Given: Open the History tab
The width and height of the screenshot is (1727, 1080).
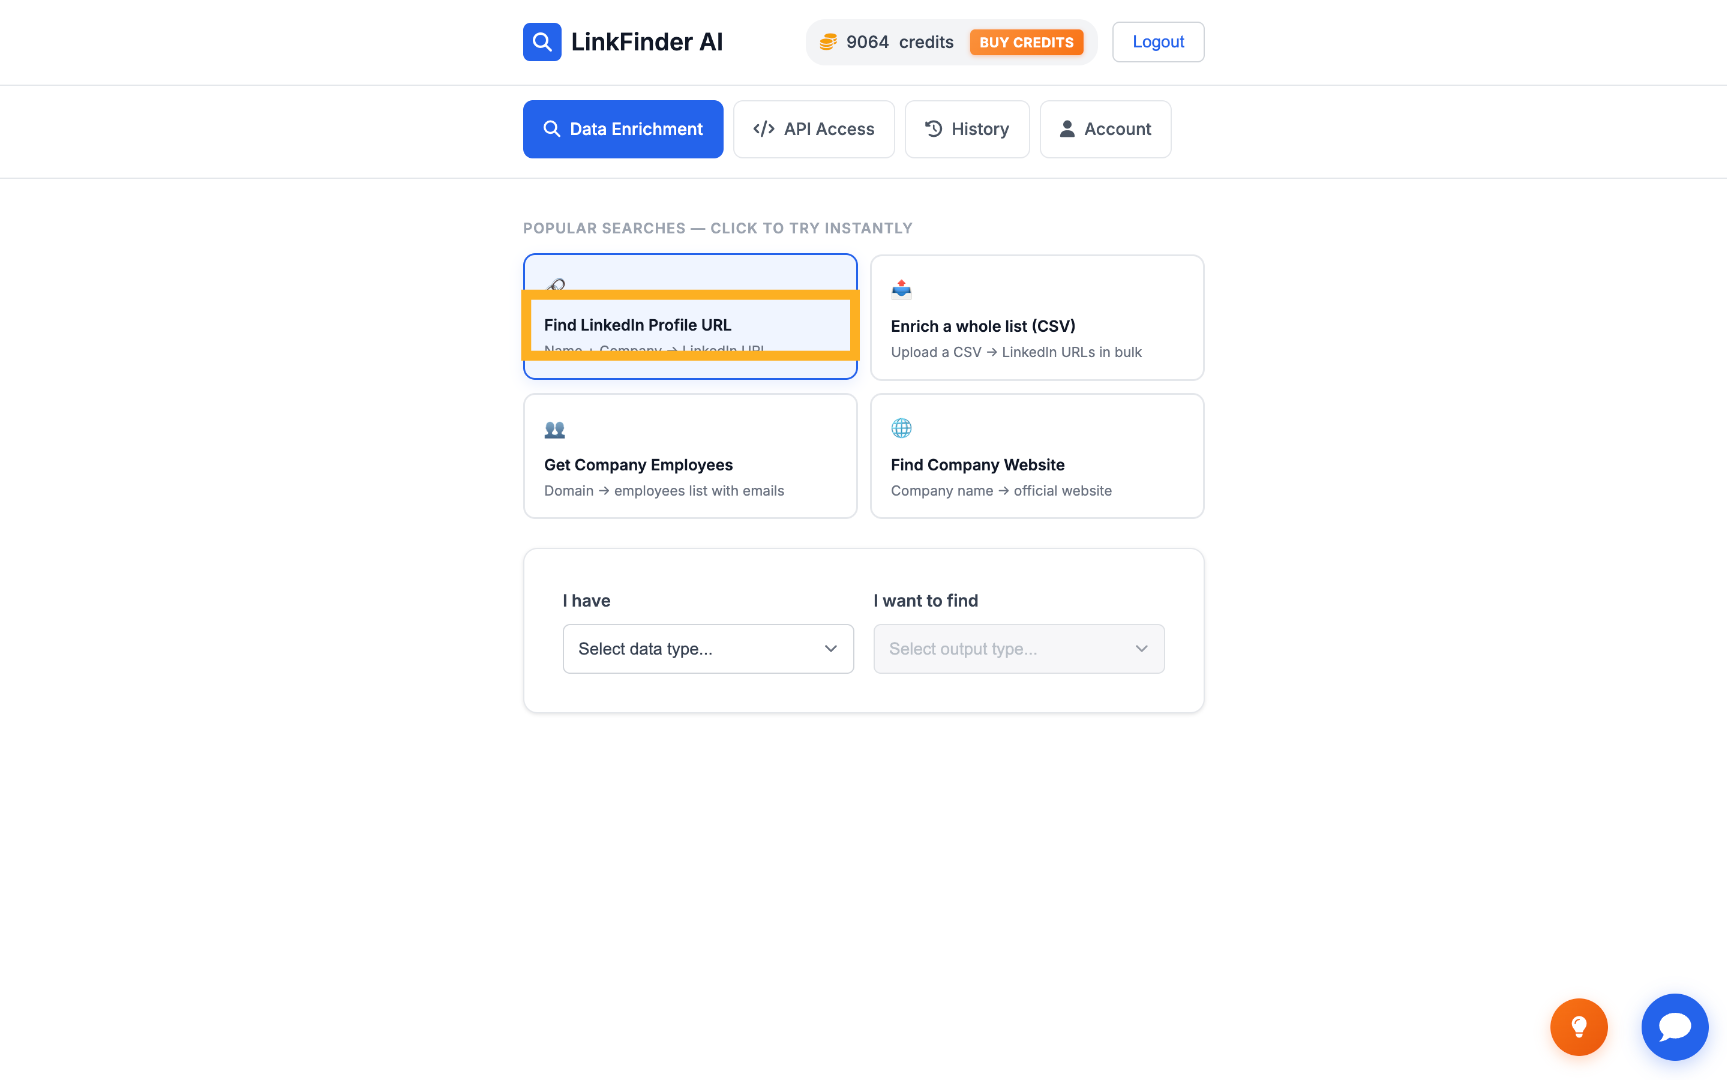Looking at the screenshot, I should click(967, 129).
